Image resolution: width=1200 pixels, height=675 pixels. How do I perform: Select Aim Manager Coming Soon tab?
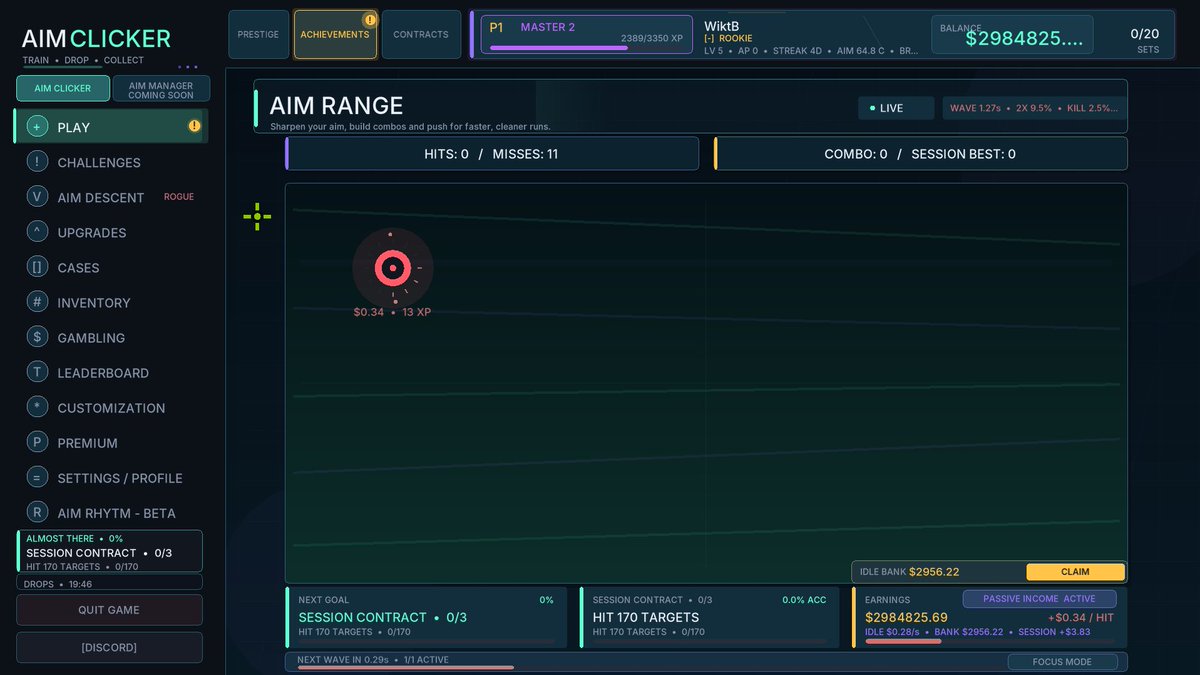pyautogui.click(x=161, y=88)
